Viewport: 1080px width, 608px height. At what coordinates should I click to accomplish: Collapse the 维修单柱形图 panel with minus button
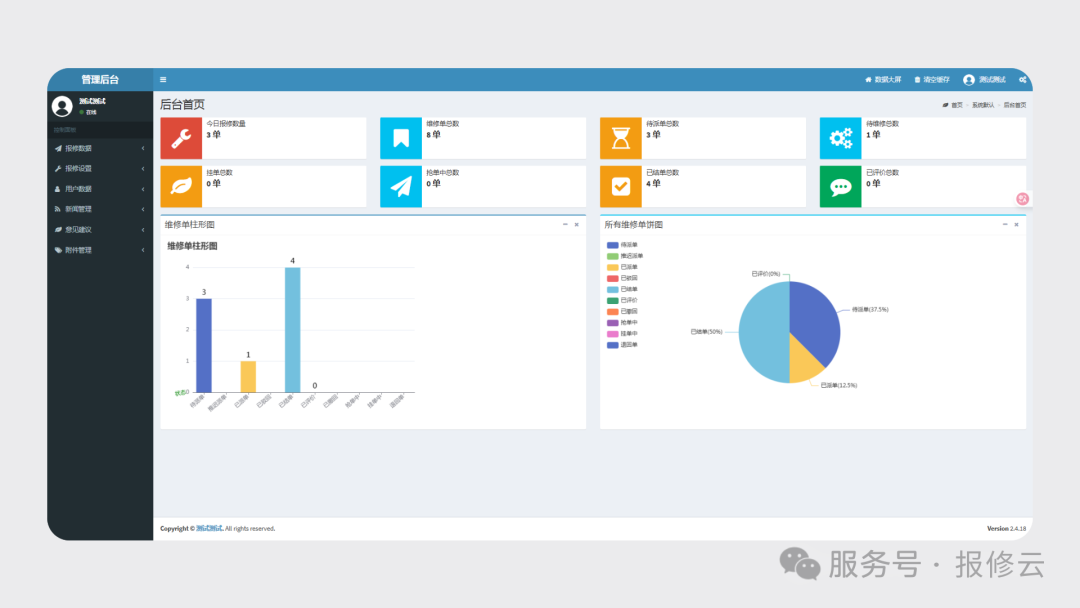click(x=565, y=225)
